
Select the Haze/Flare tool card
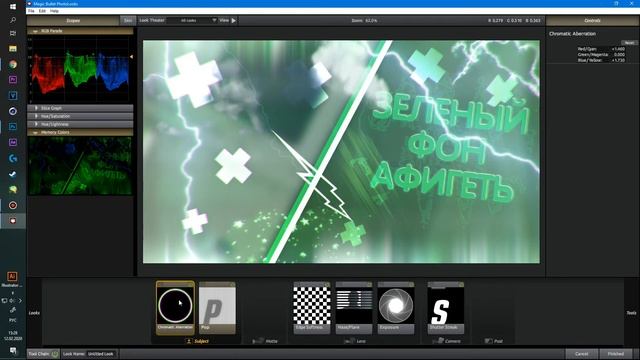[354, 308]
